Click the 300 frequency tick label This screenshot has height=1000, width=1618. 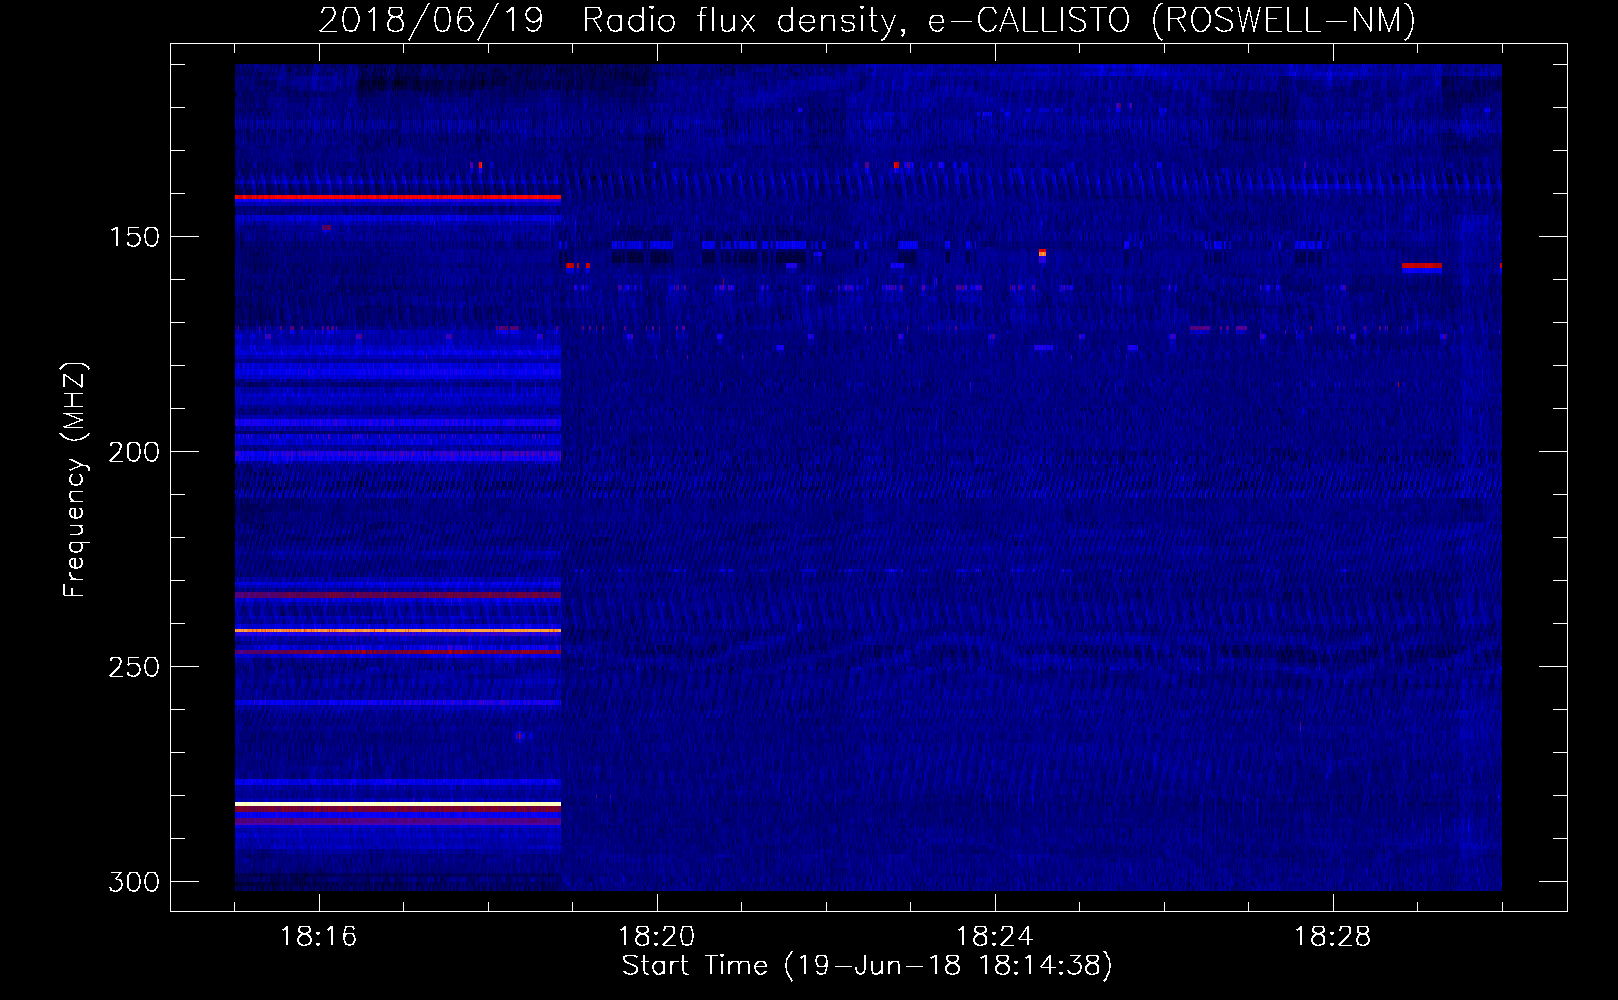(x=133, y=882)
